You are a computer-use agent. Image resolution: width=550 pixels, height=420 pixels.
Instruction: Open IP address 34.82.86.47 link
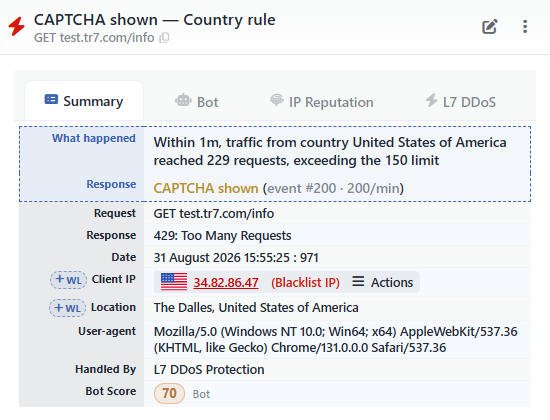(226, 282)
